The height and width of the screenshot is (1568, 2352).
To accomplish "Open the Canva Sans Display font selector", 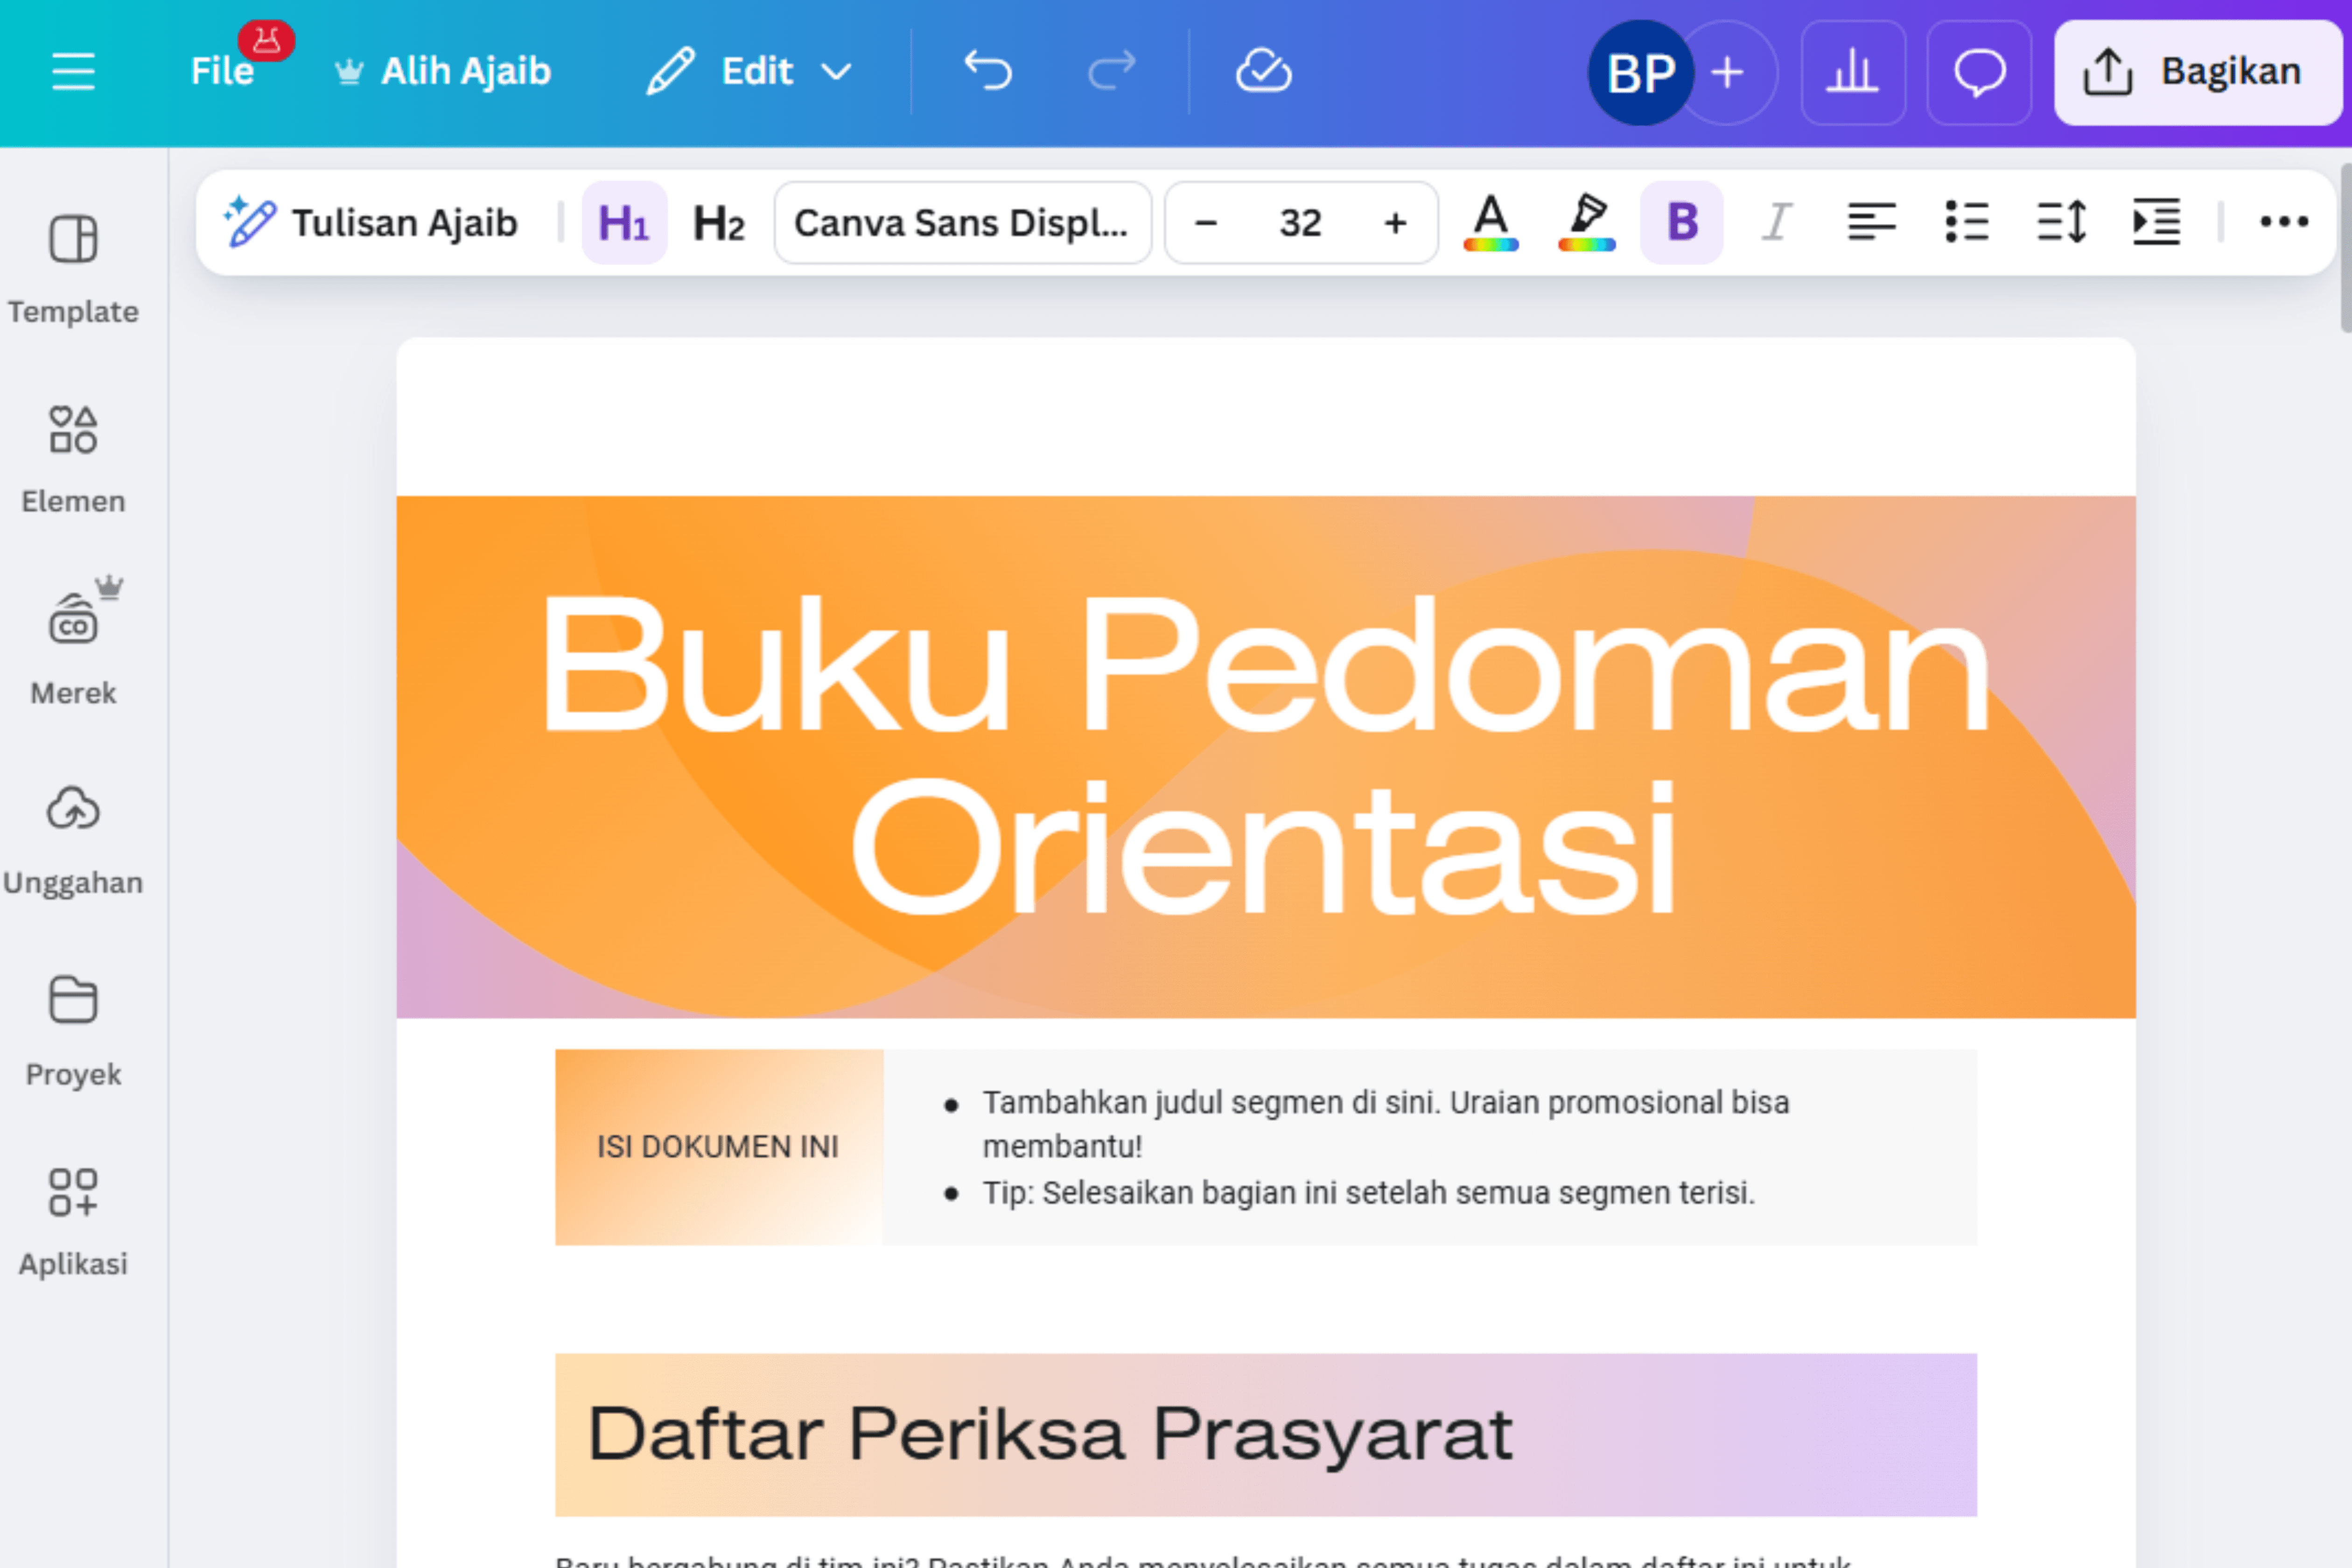I will coord(962,222).
